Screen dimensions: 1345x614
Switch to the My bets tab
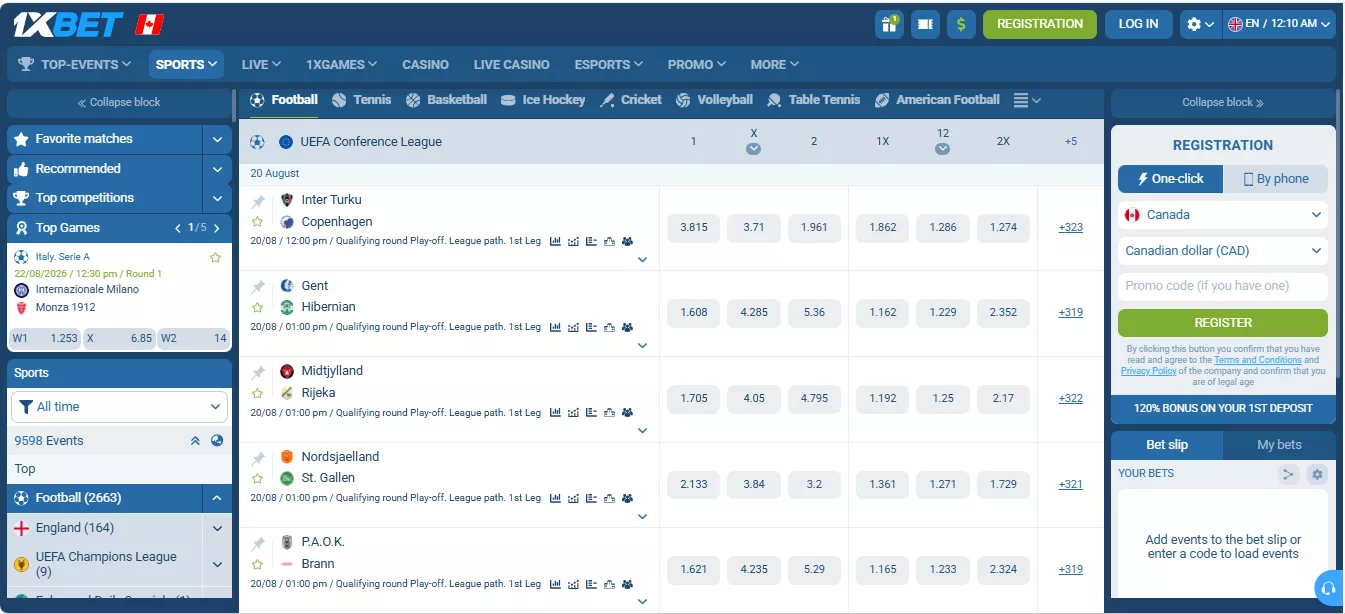click(1279, 445)
